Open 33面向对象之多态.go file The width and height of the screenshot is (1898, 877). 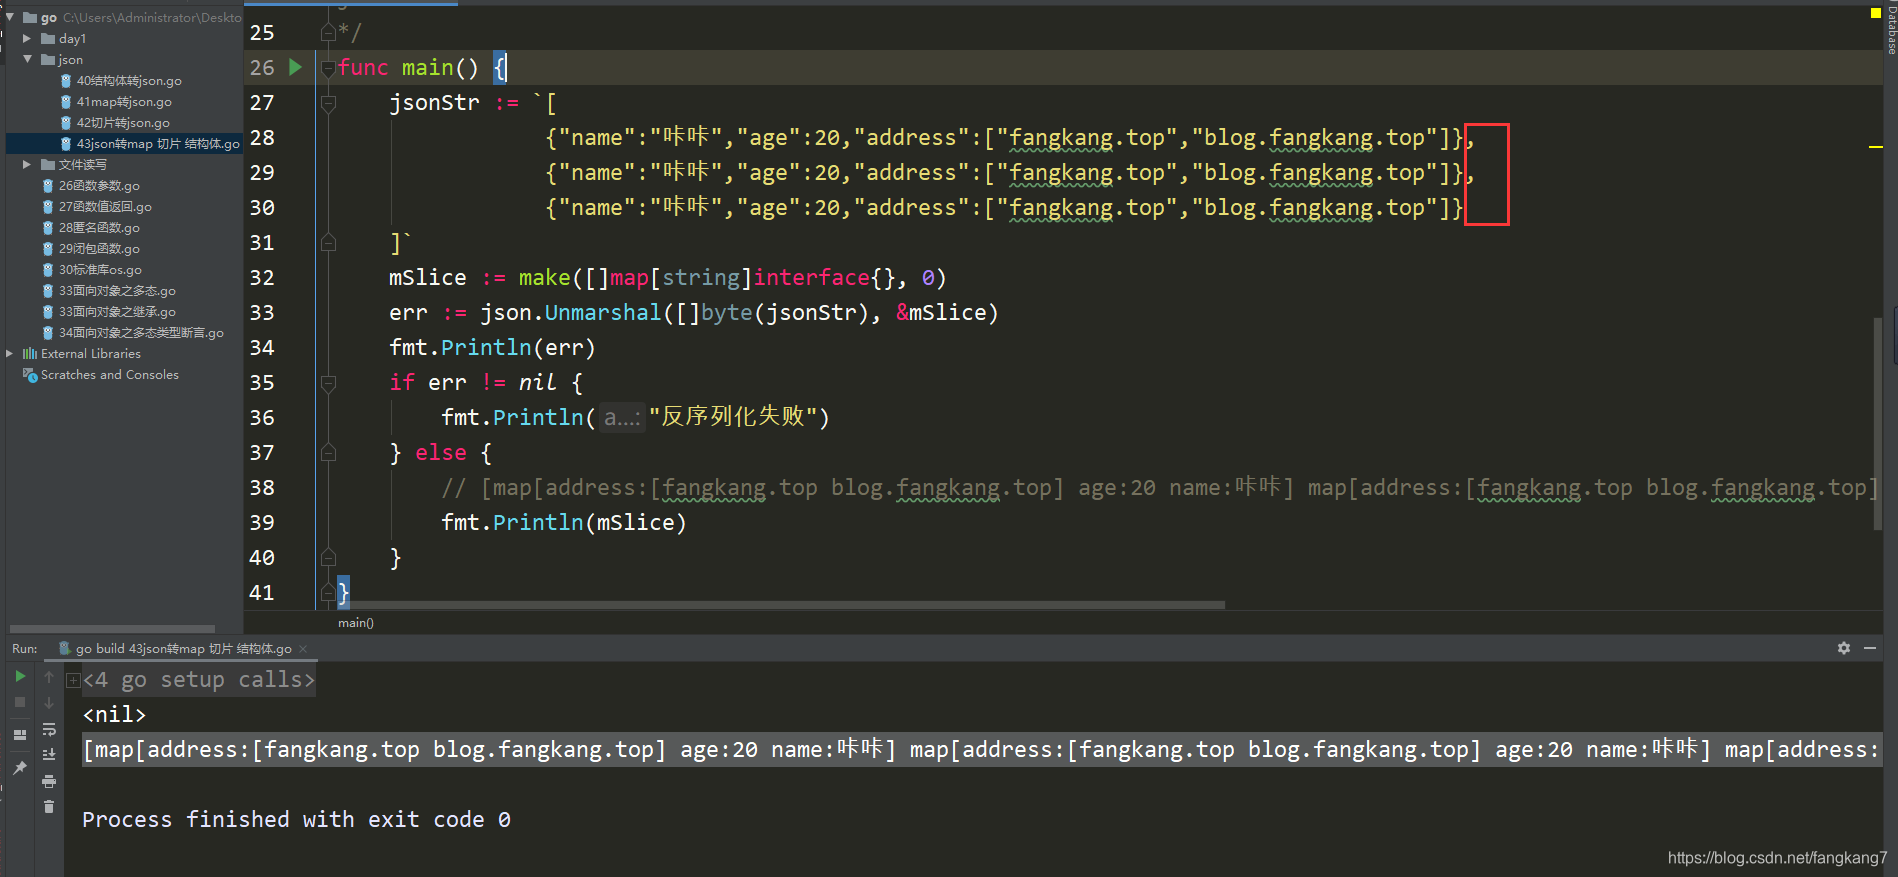click(117, 290)
